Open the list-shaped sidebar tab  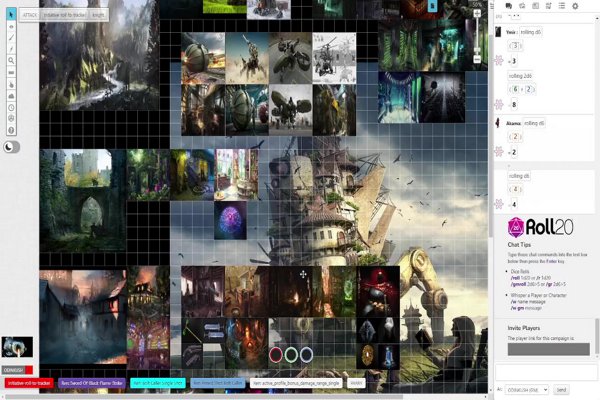(562, 6)
